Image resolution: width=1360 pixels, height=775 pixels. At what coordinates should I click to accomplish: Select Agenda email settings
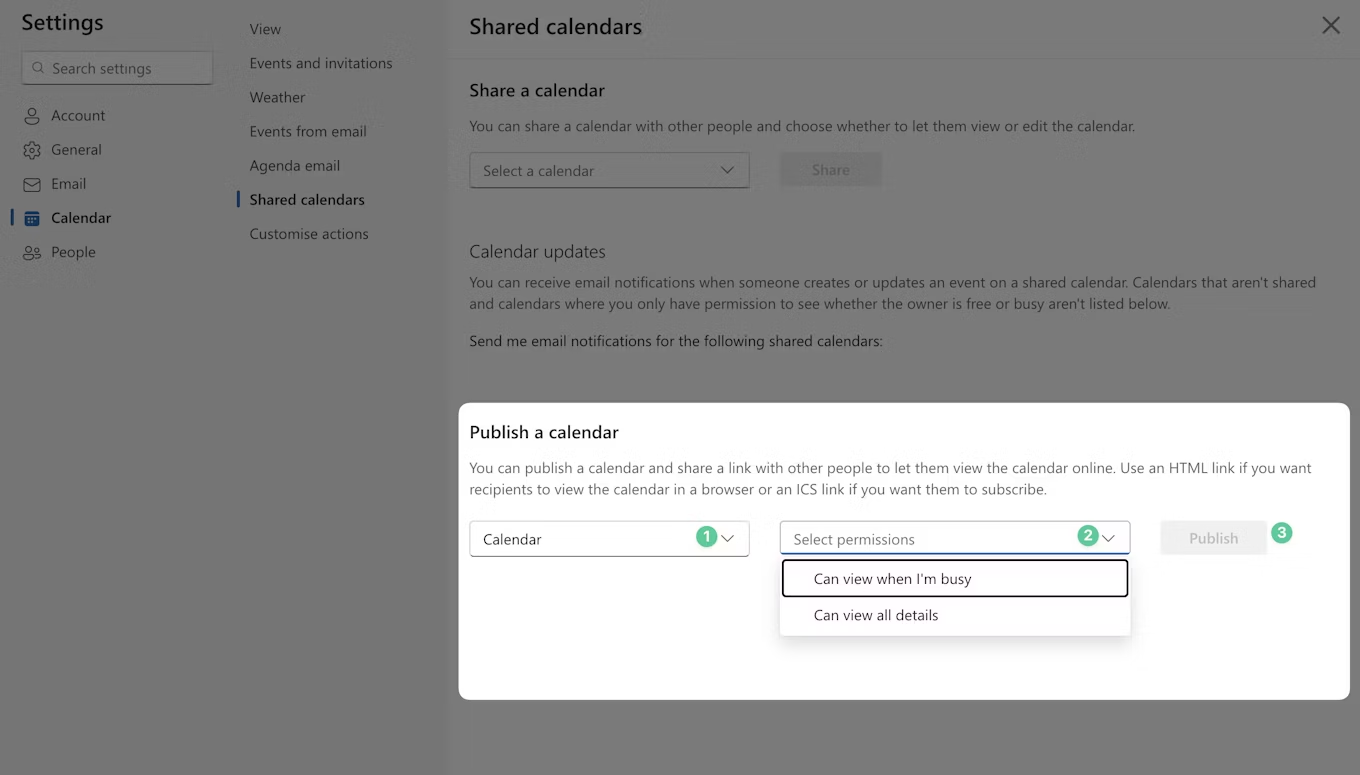tap(295, 165)
